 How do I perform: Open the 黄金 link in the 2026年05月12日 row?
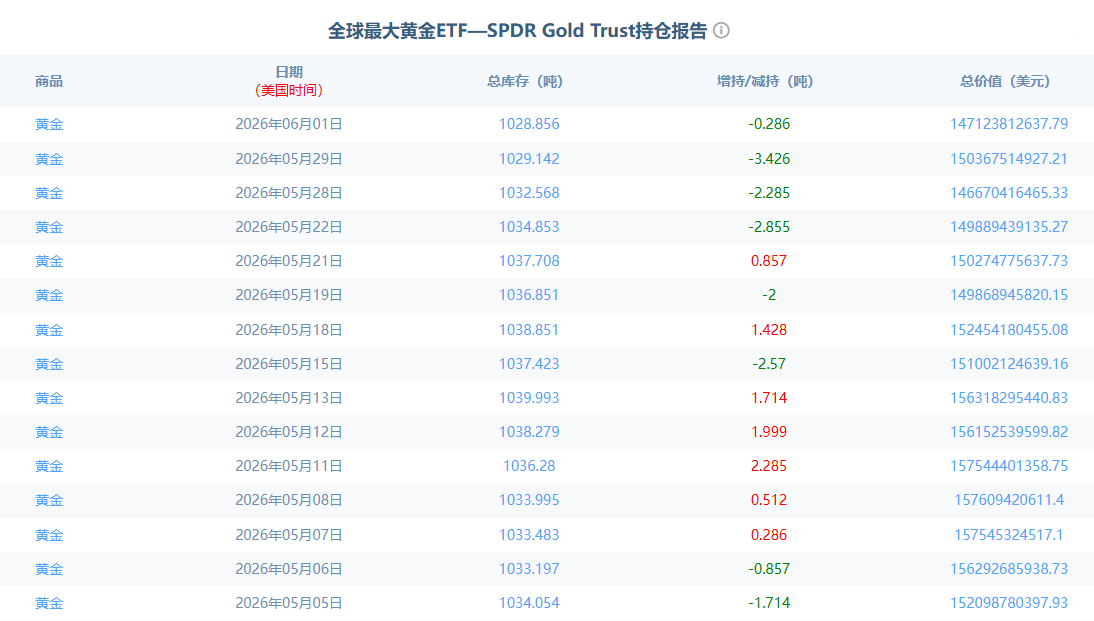49,433
